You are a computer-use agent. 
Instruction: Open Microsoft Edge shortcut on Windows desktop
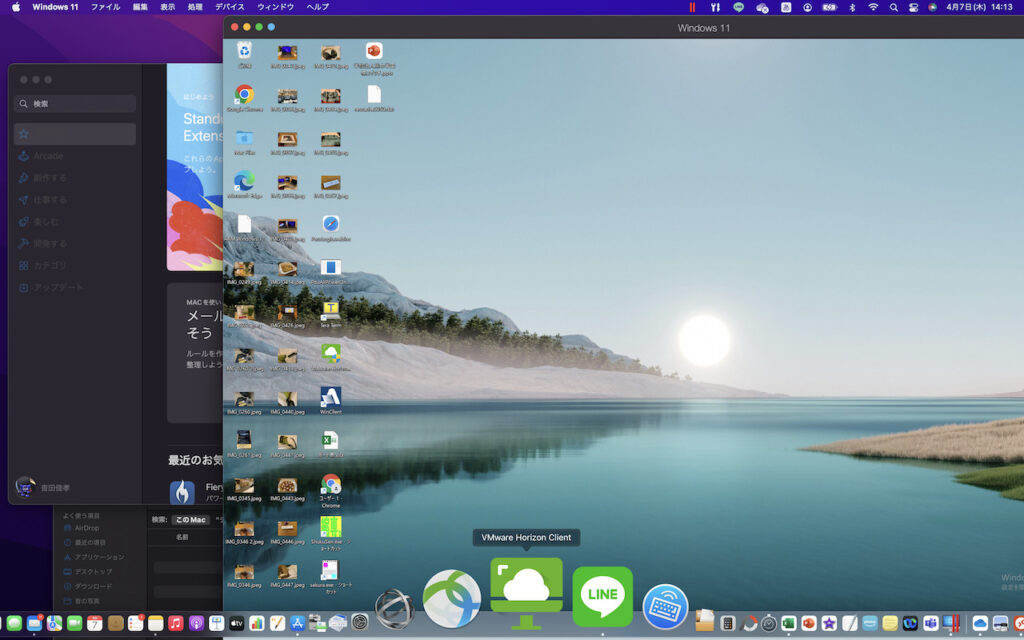244,182
